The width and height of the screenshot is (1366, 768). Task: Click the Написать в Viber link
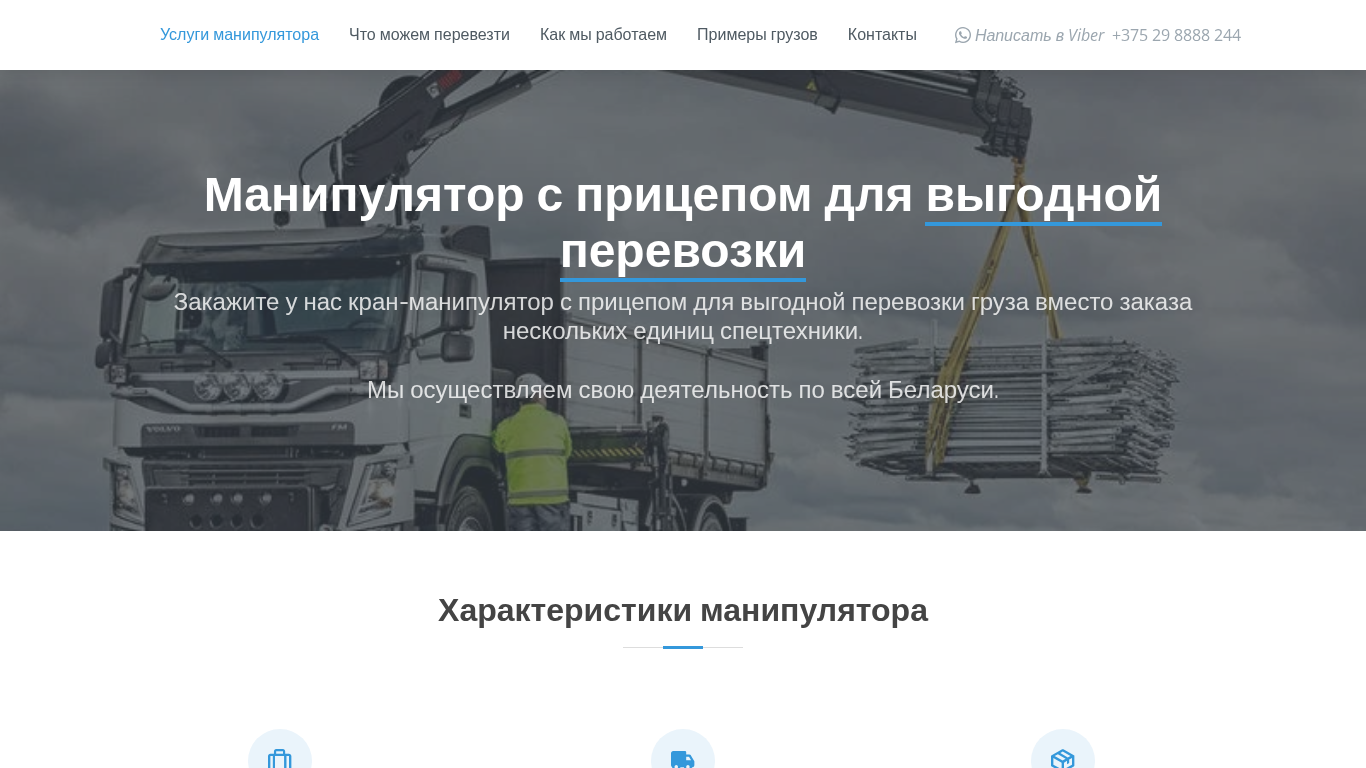(x=1039, y=36)
